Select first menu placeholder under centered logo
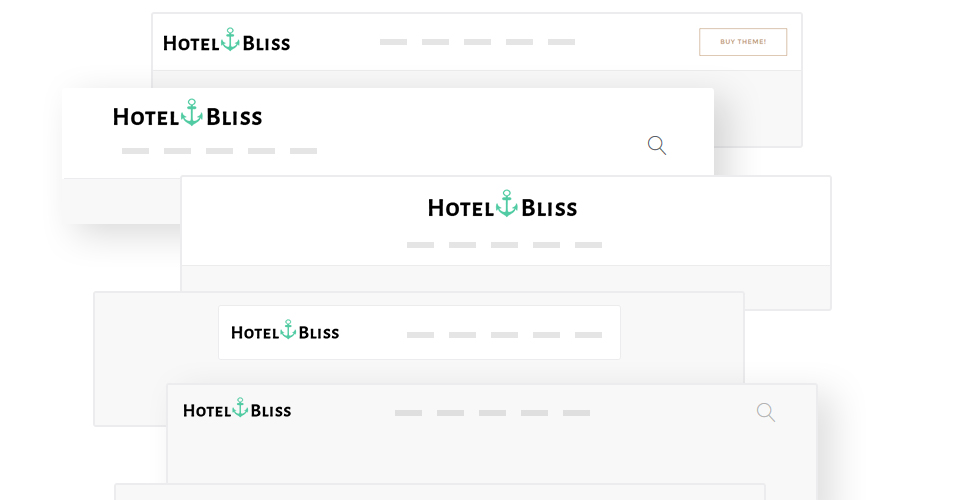The image size is (965, 500). coord(420,245)
